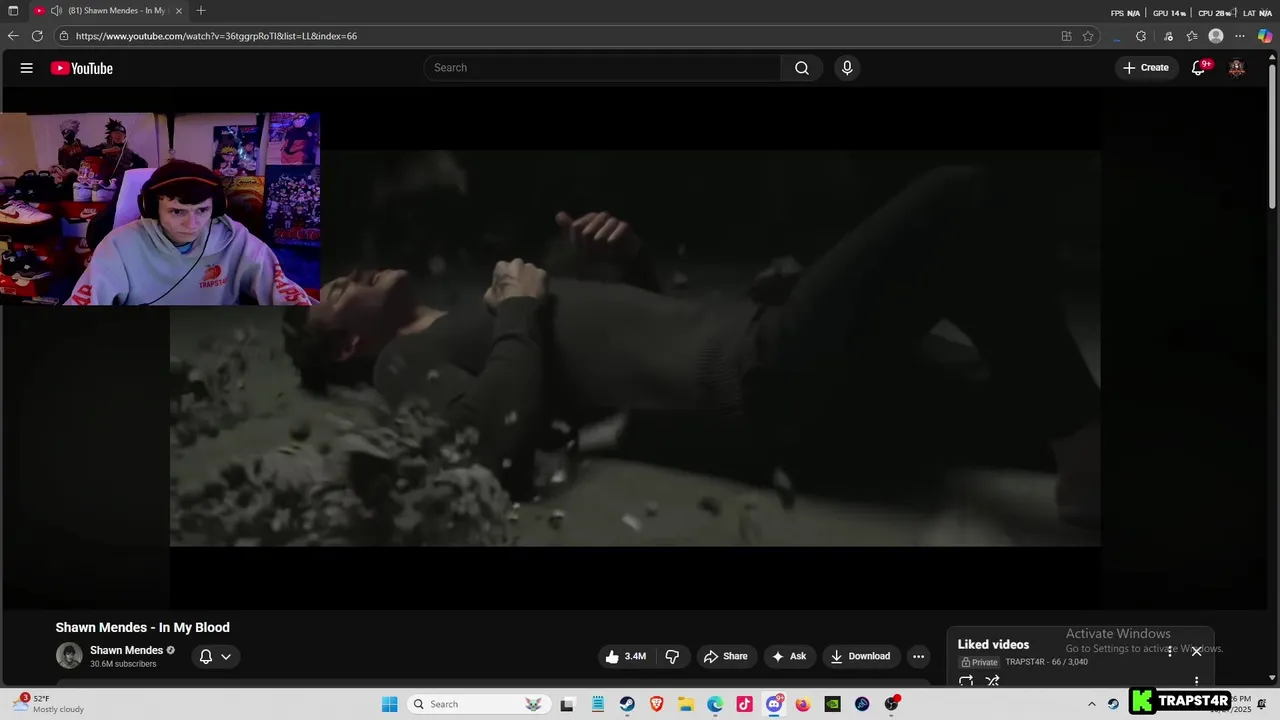
Task: Open more actions ellipsis below video
Action: tap(918, 656)
